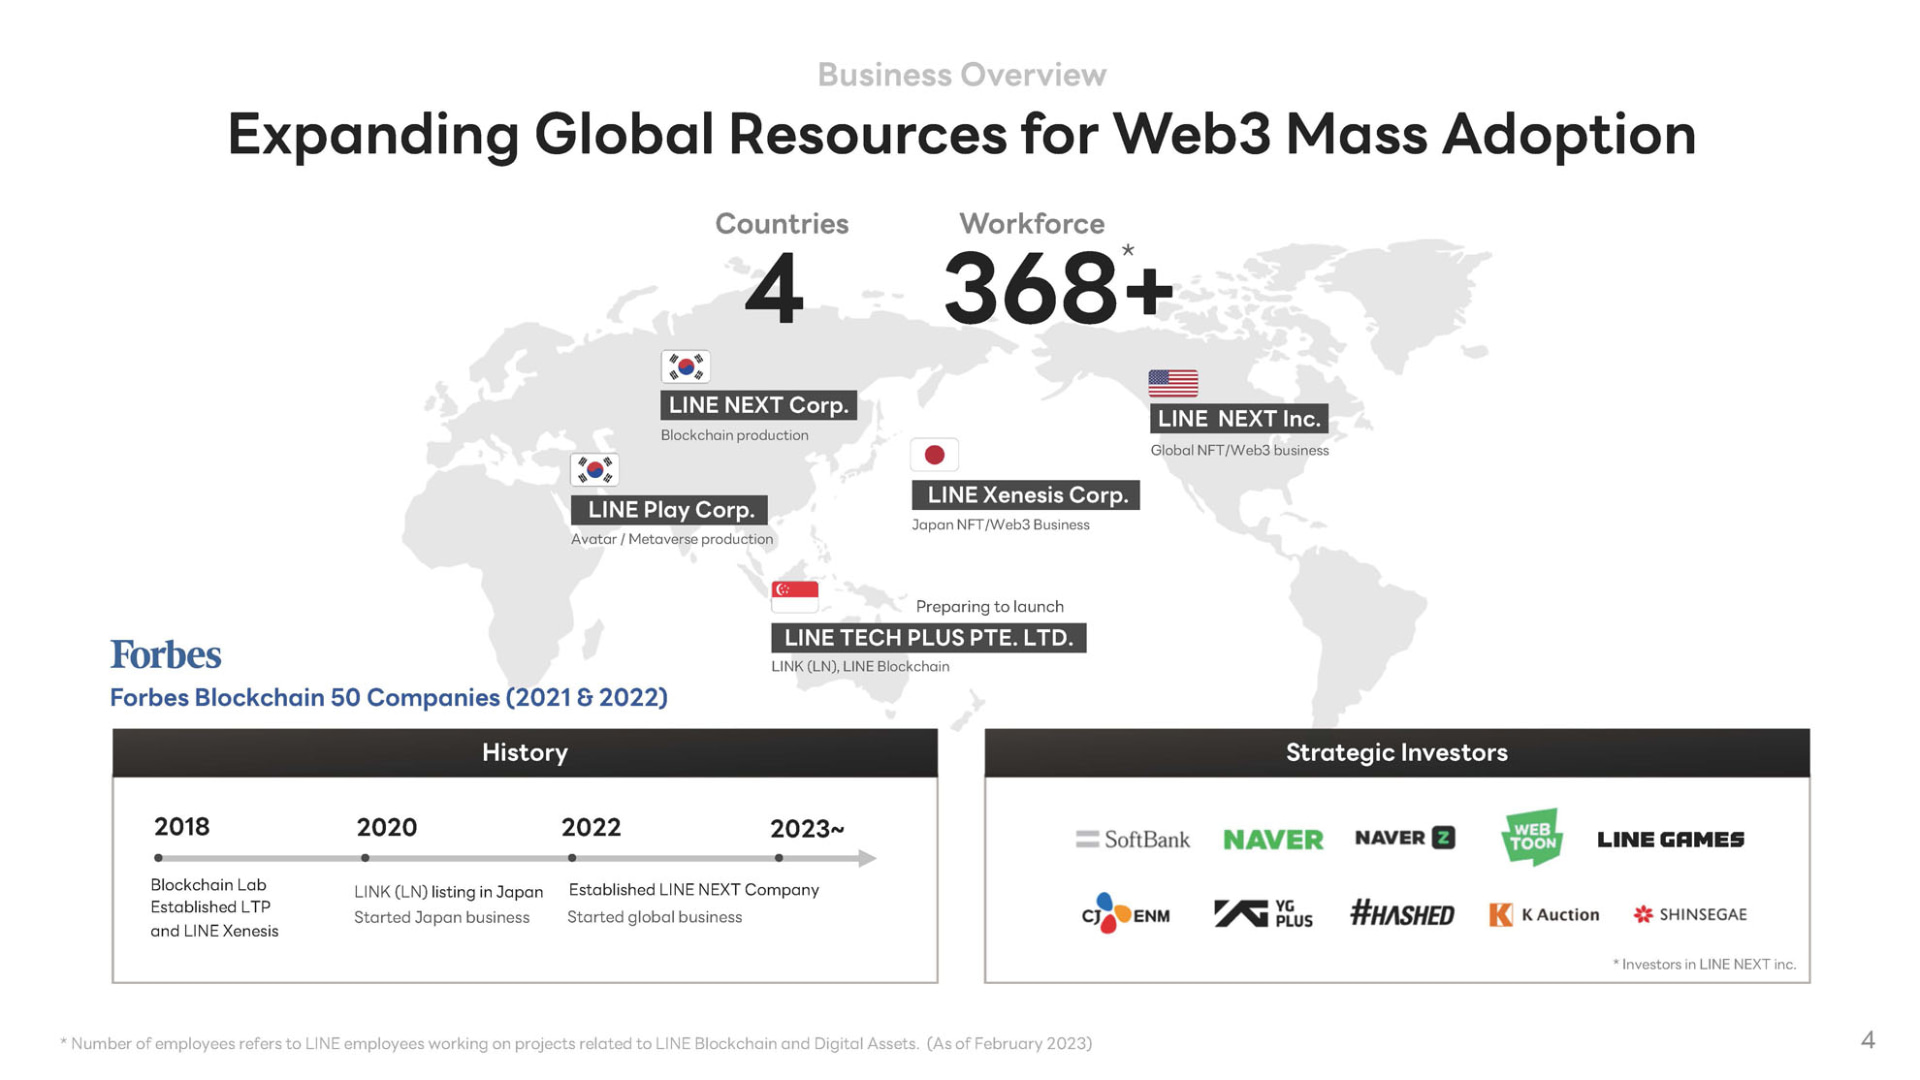
Task: Click the WEBTOON logo
Action: tap(1531, 837)
